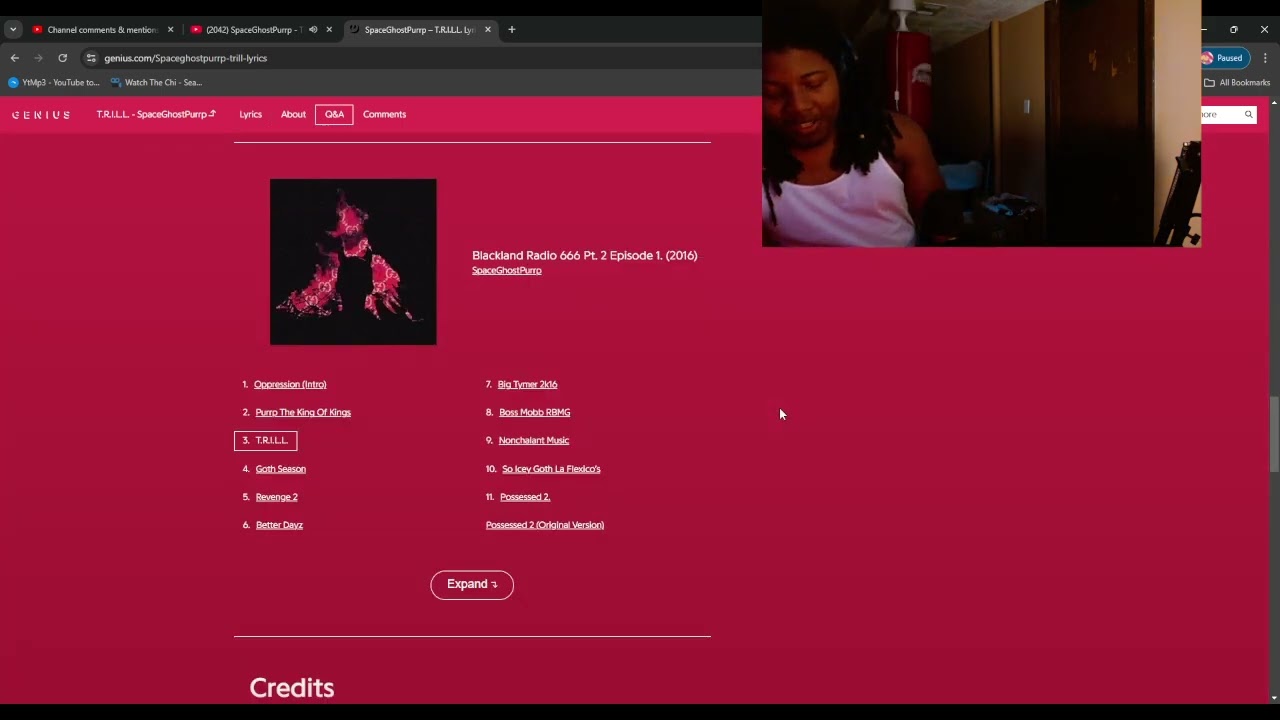Close the Genius T.R.I.L.L. lyrics tab
This screenshot has width=1280, height=720.
pos(488,30)
